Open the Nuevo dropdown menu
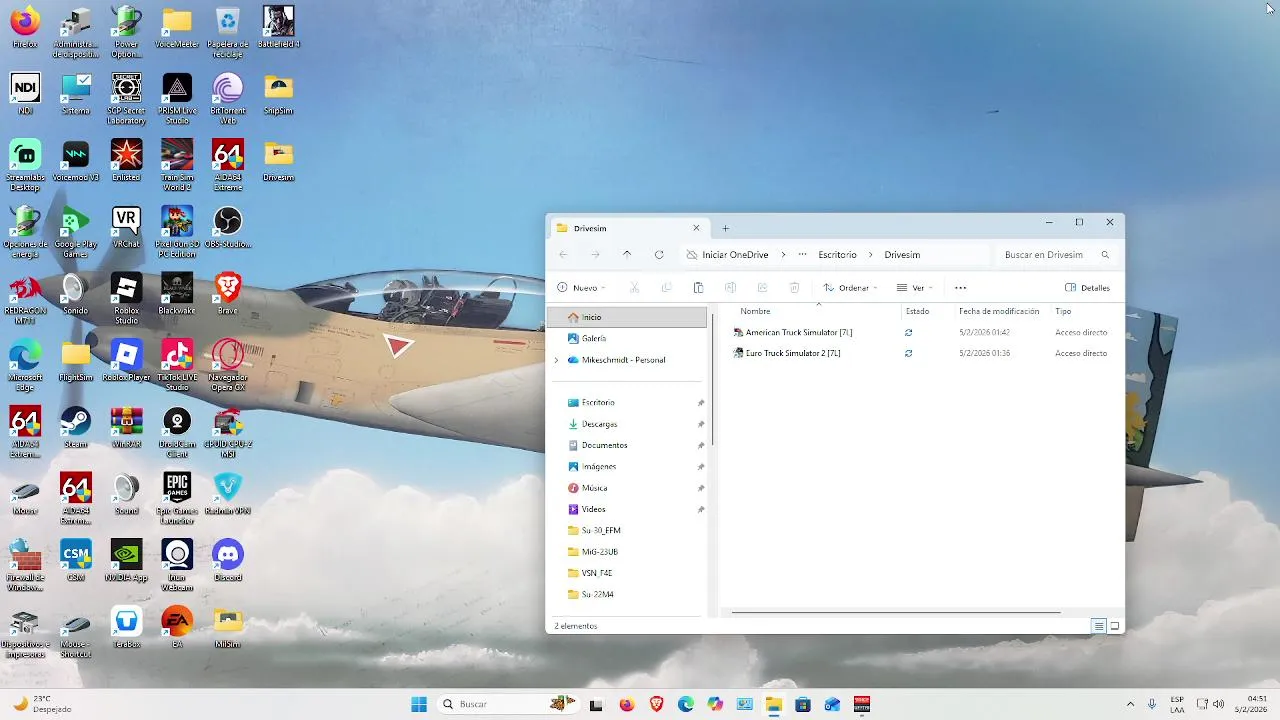 point(582,288)
